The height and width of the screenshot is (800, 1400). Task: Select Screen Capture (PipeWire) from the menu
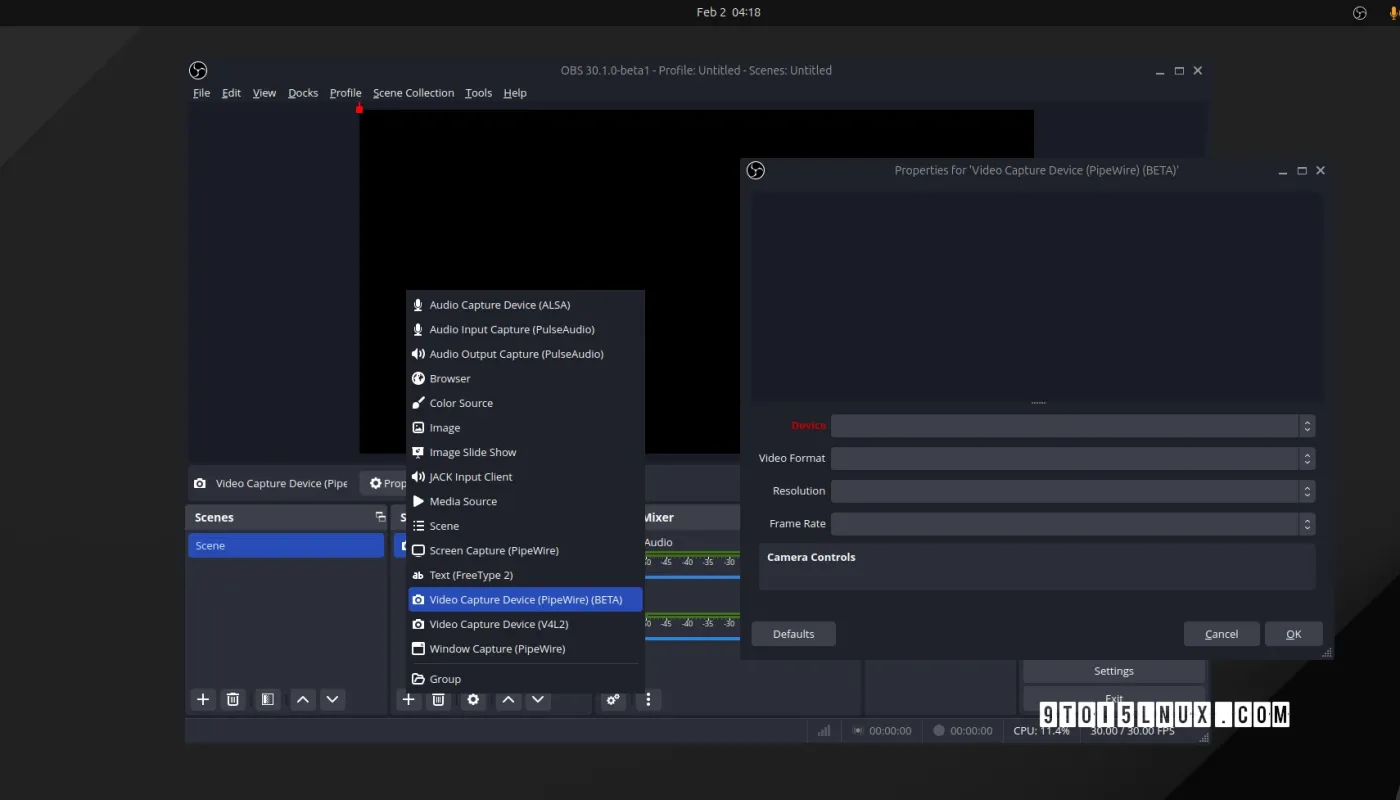pos(494,550)
